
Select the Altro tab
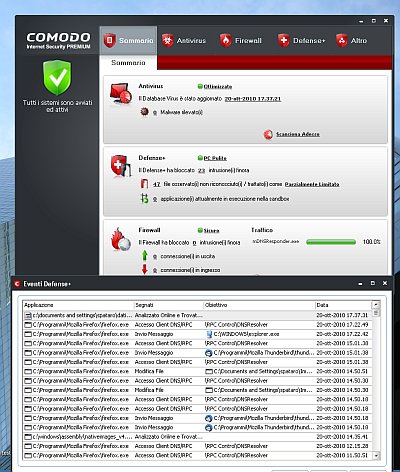[351, 40]
